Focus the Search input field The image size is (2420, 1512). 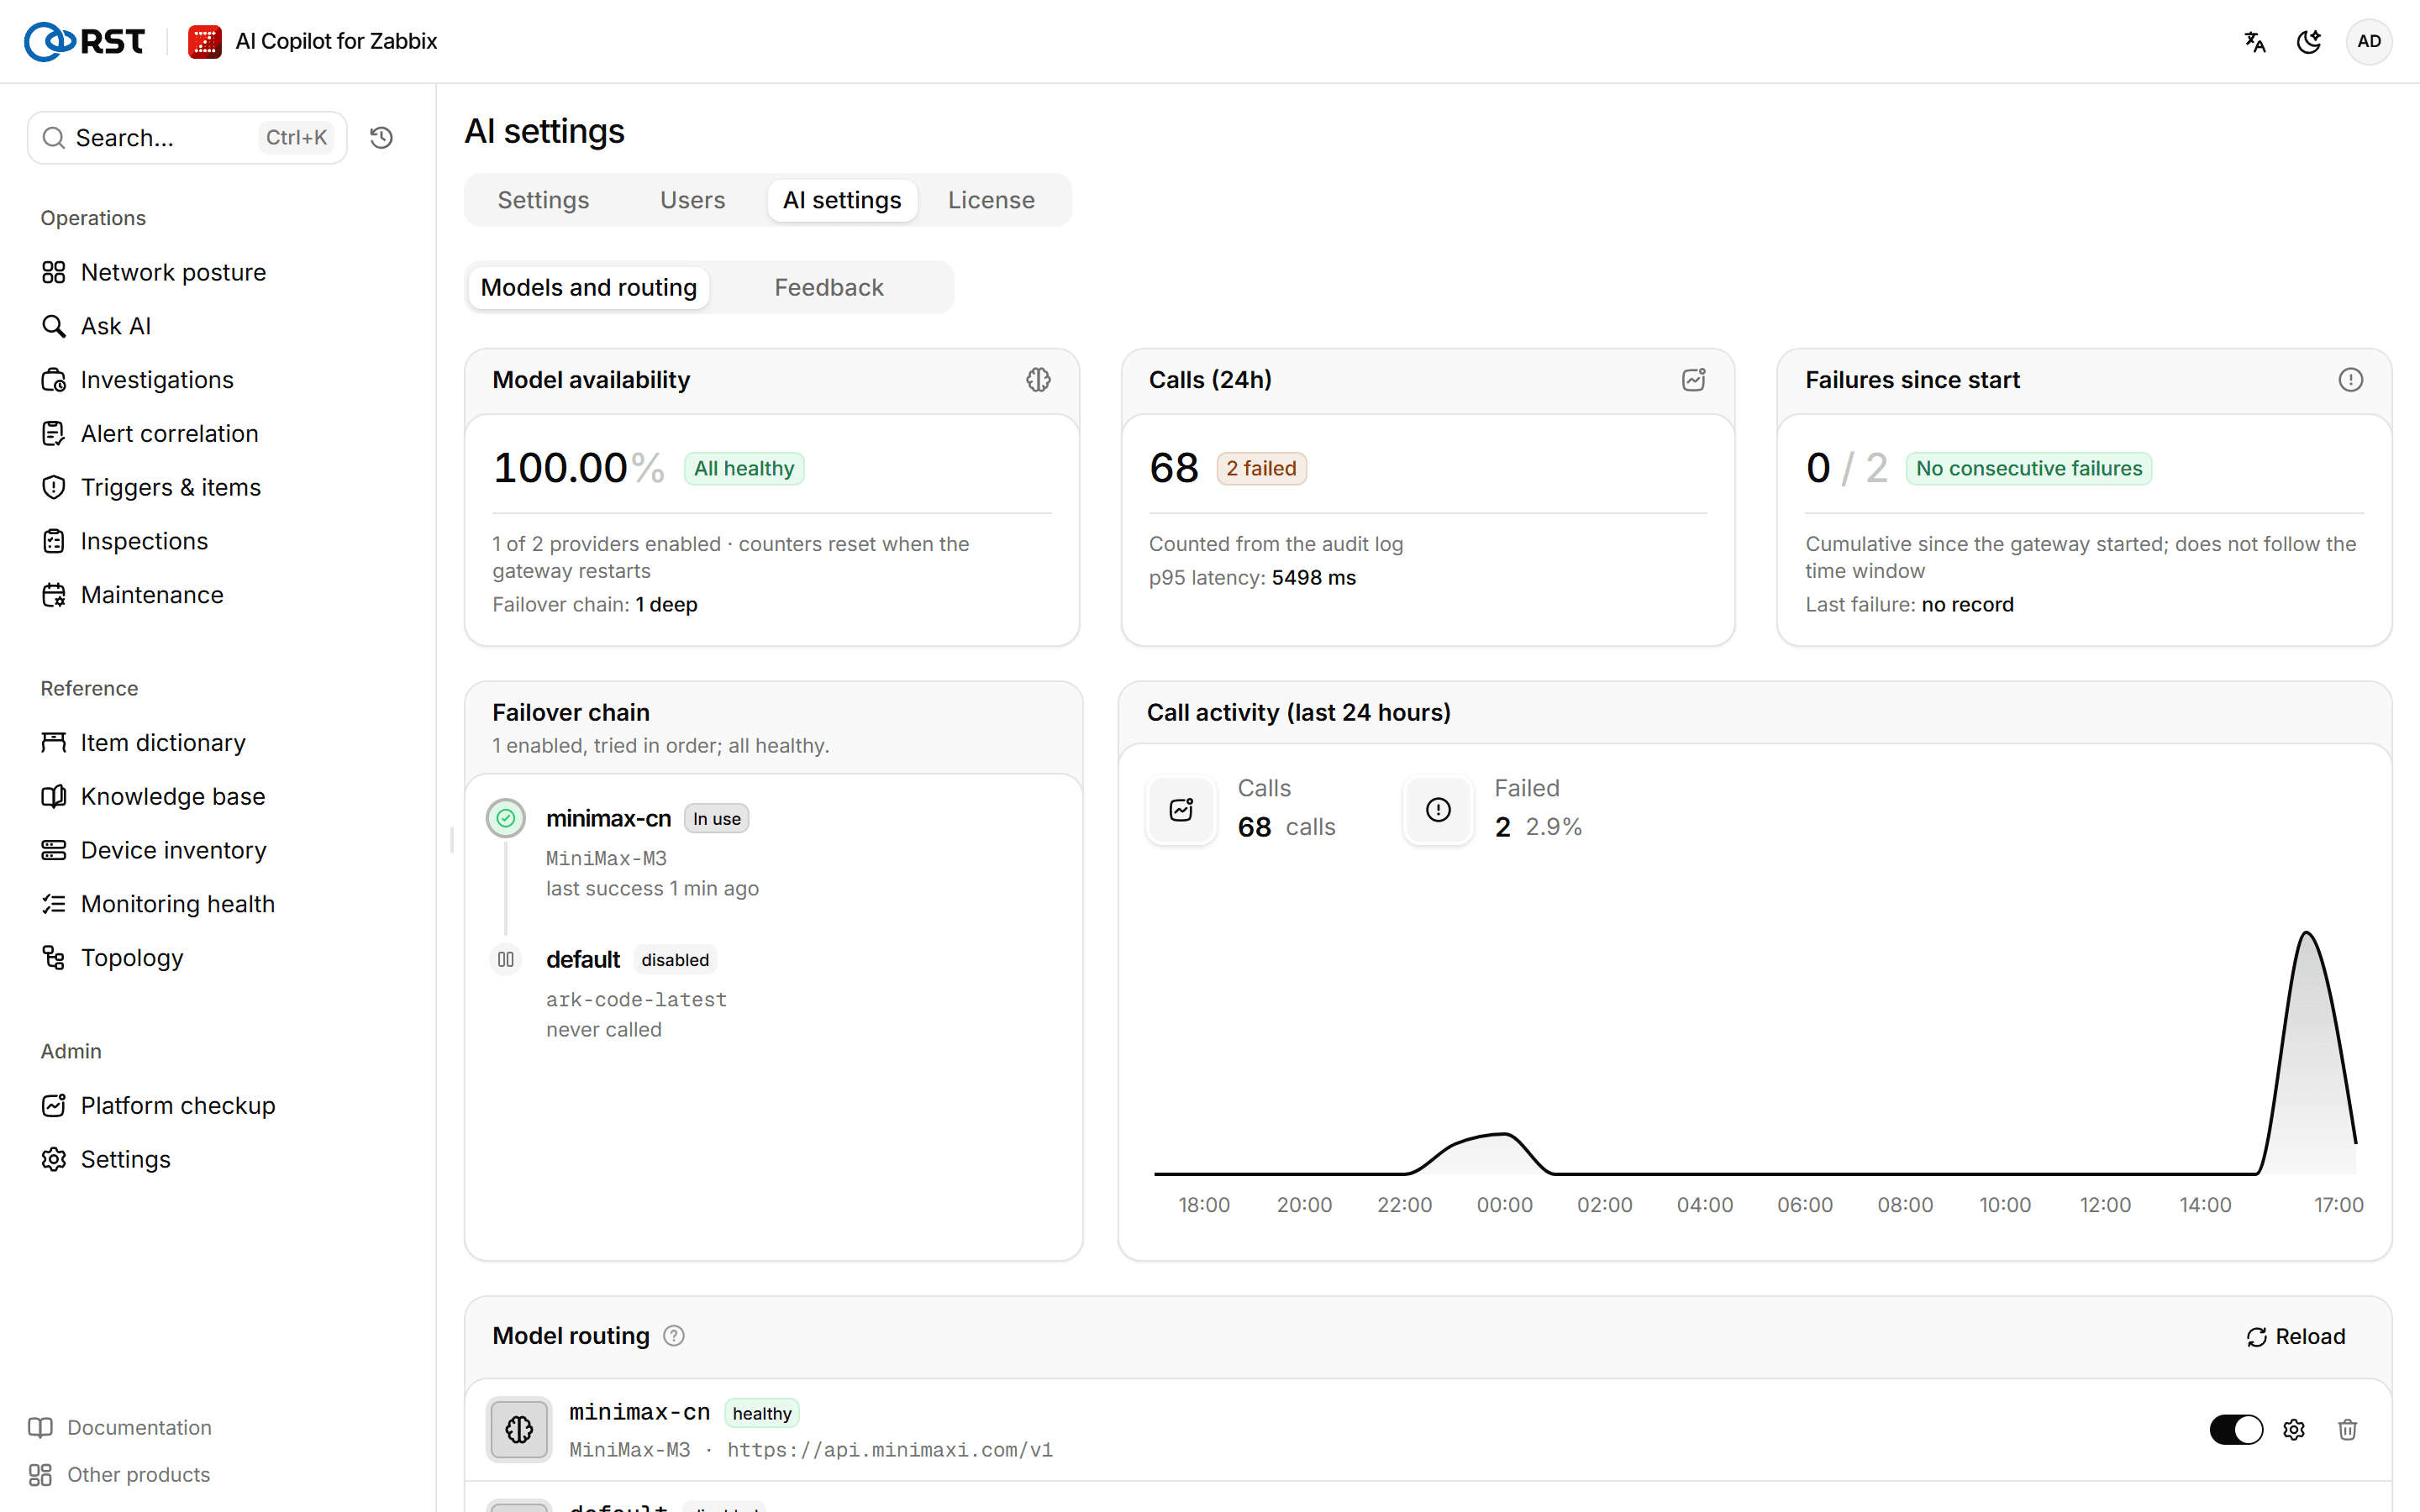tap(187, 138)
